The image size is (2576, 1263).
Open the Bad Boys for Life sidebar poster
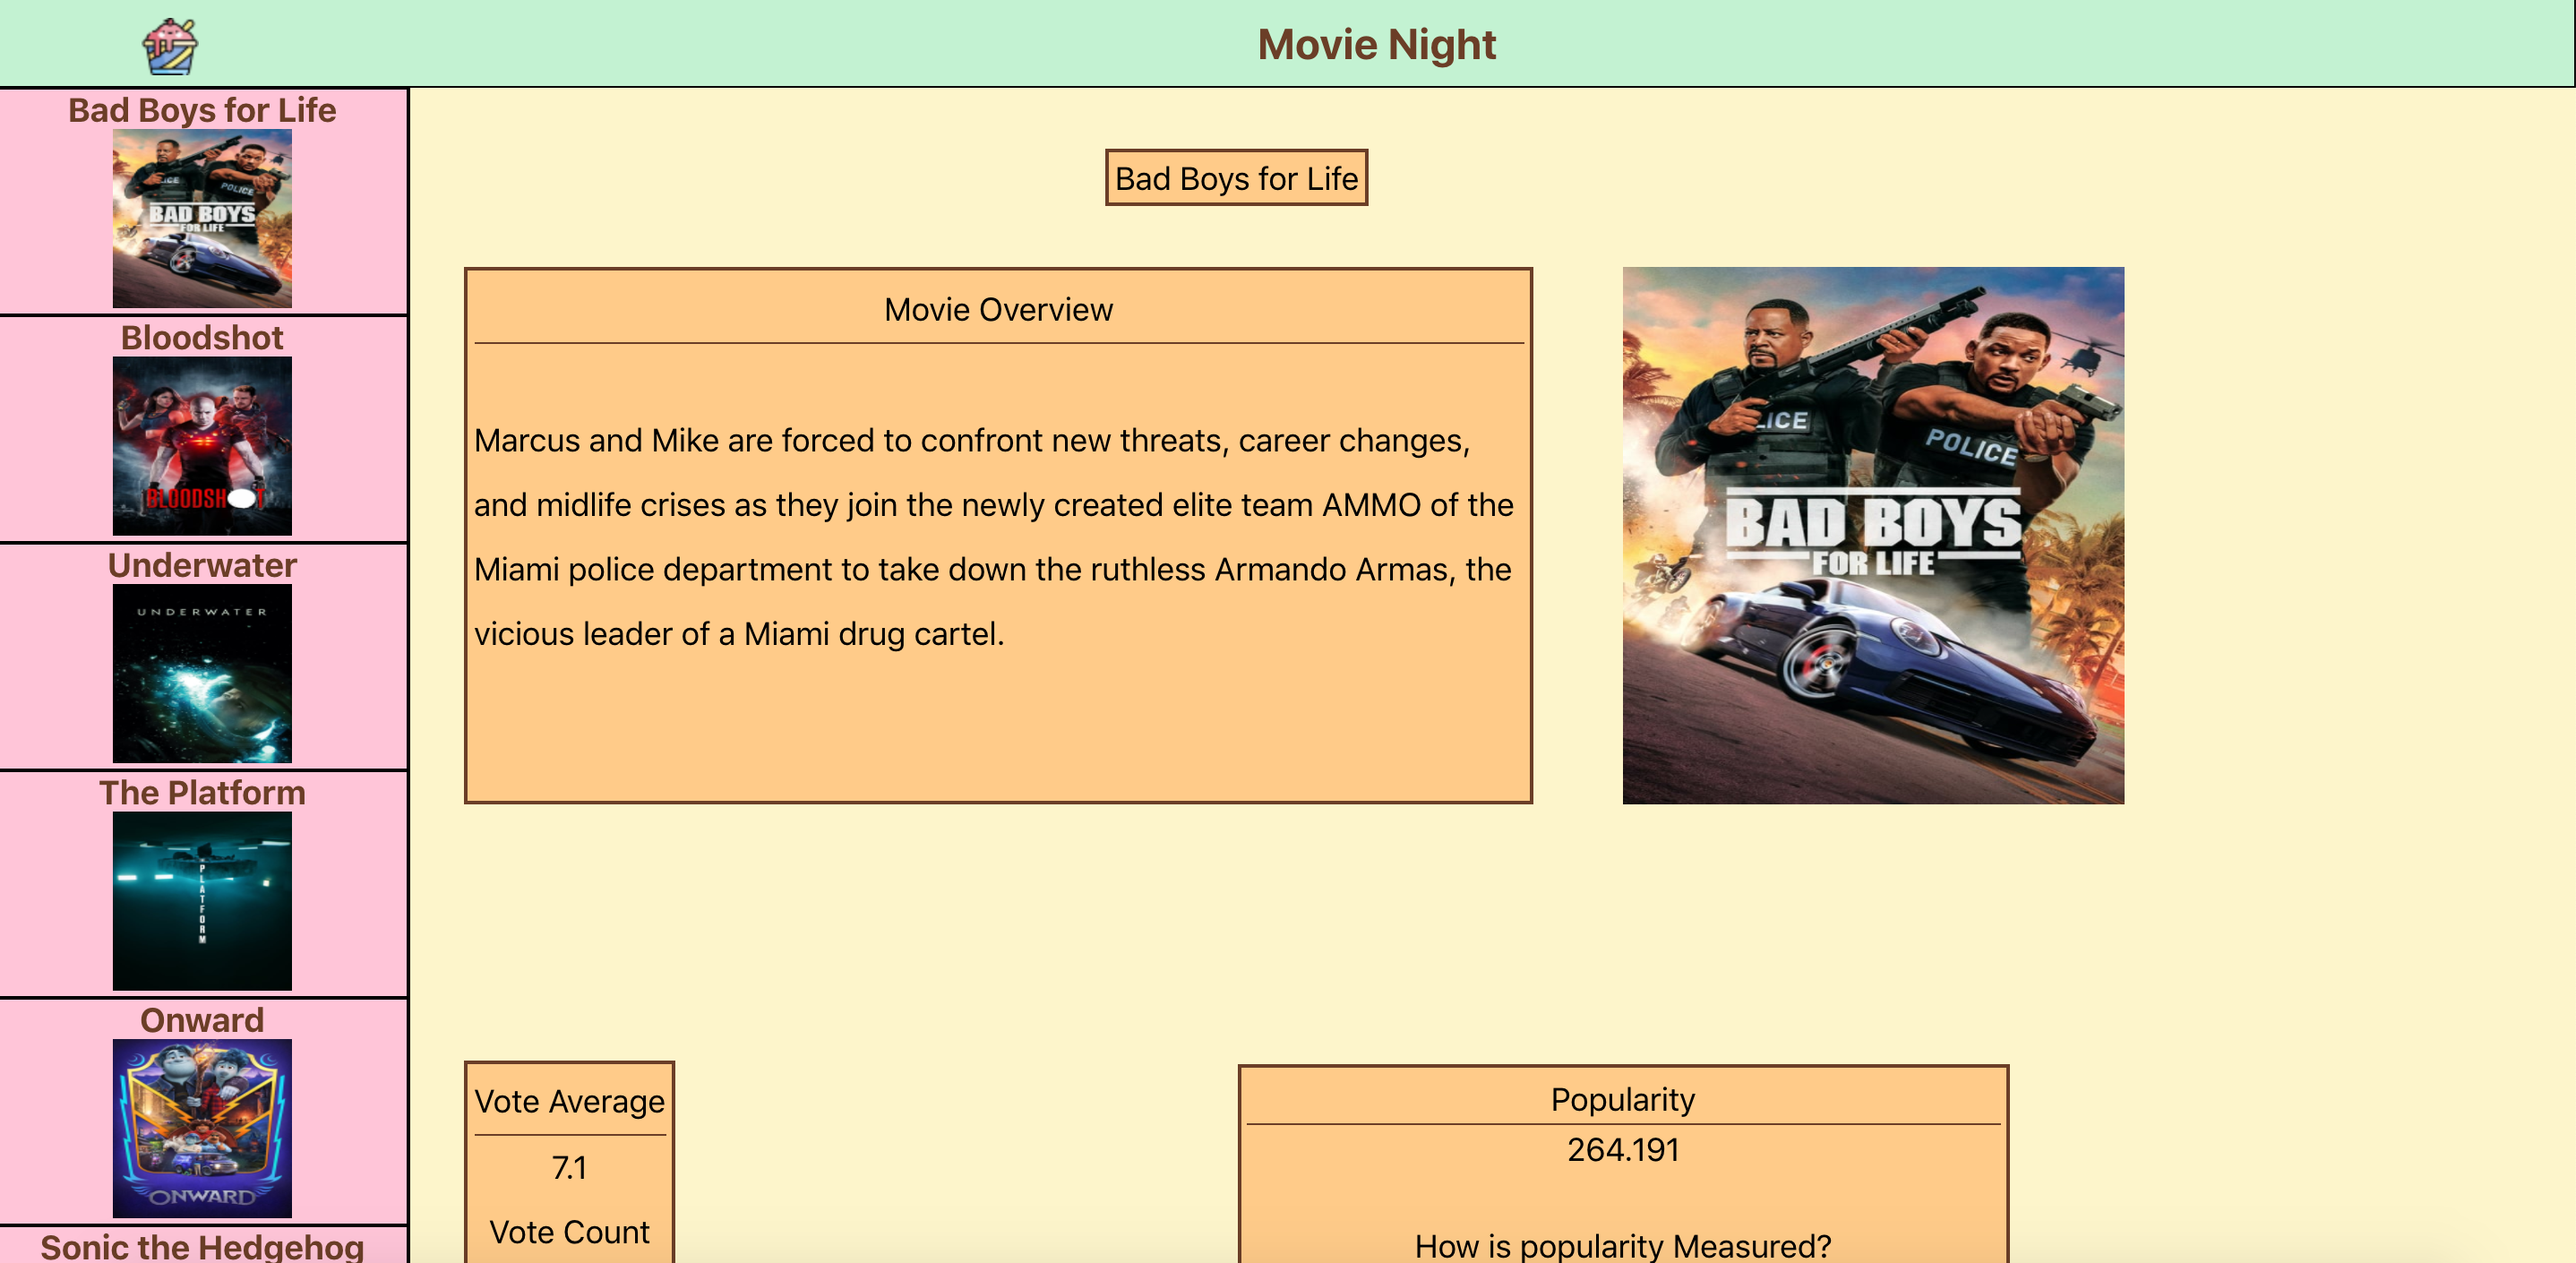click(x=202, y=219)
